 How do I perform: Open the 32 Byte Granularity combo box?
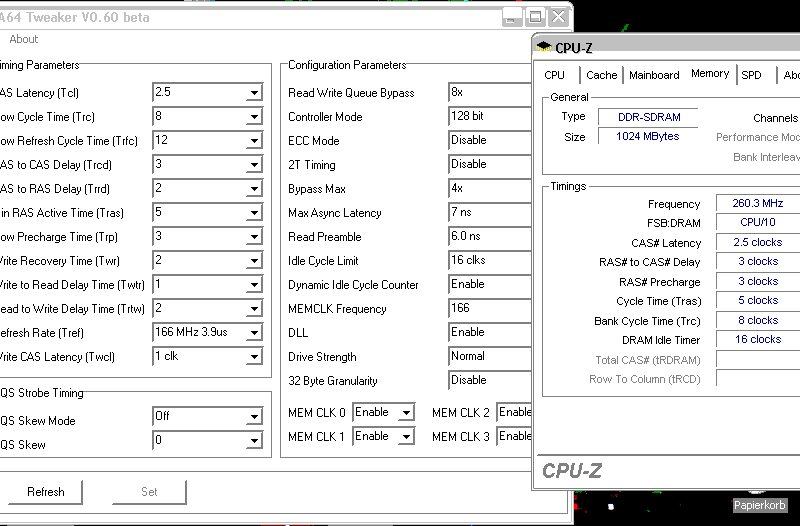(x=490, y=380)
